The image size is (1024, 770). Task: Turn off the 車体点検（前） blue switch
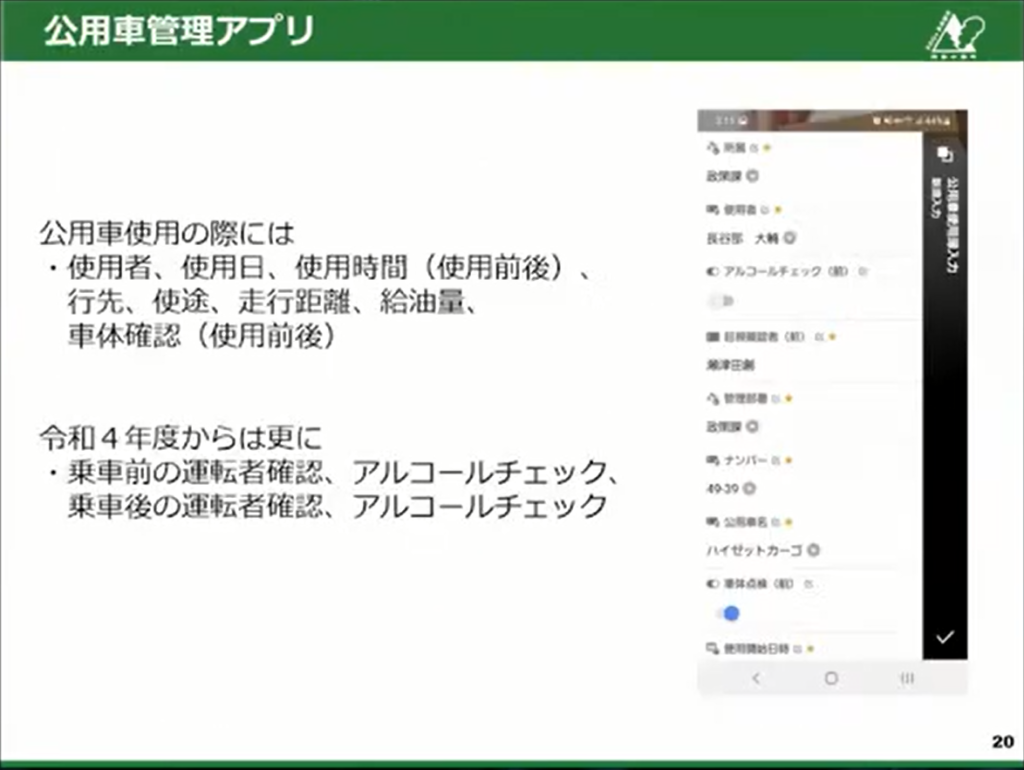[731, 612]
